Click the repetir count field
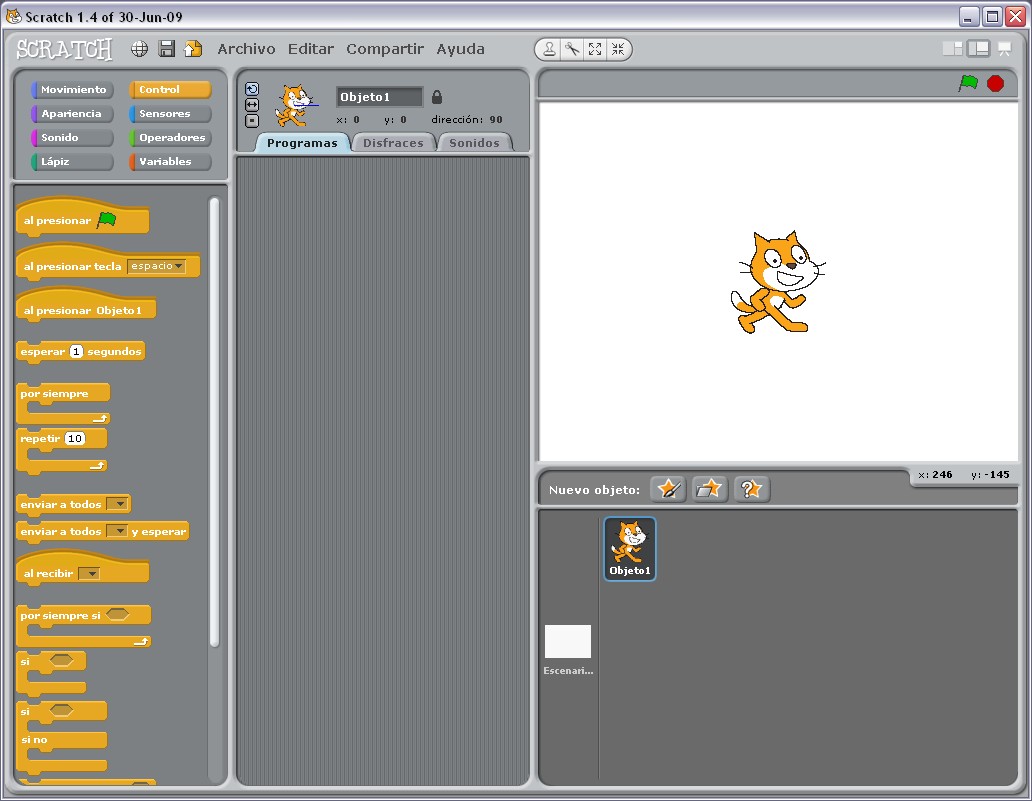Viewport: 1032px width, 801px height. tap(75, 438)
